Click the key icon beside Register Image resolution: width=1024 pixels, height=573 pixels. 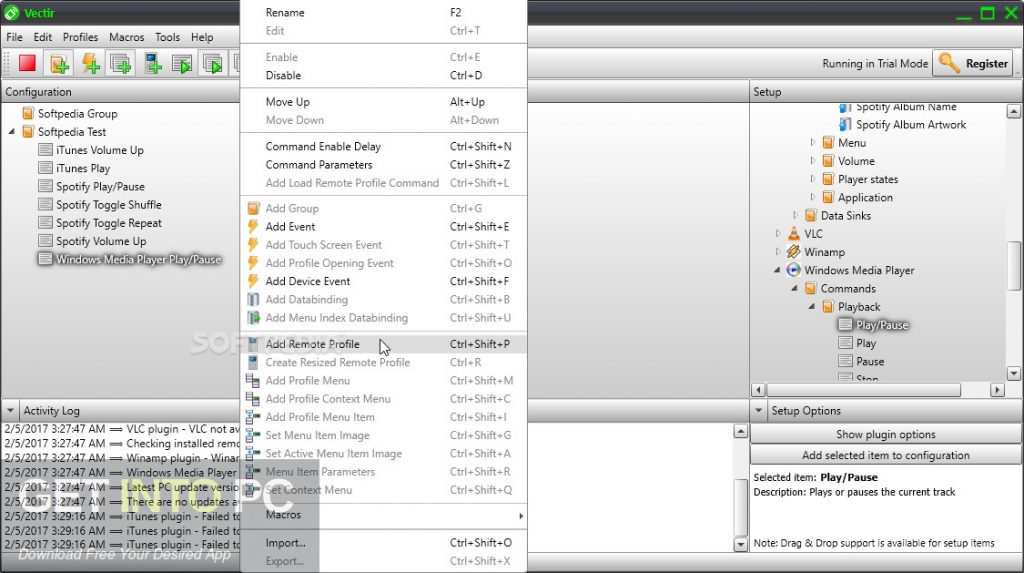tap(949, 63)
